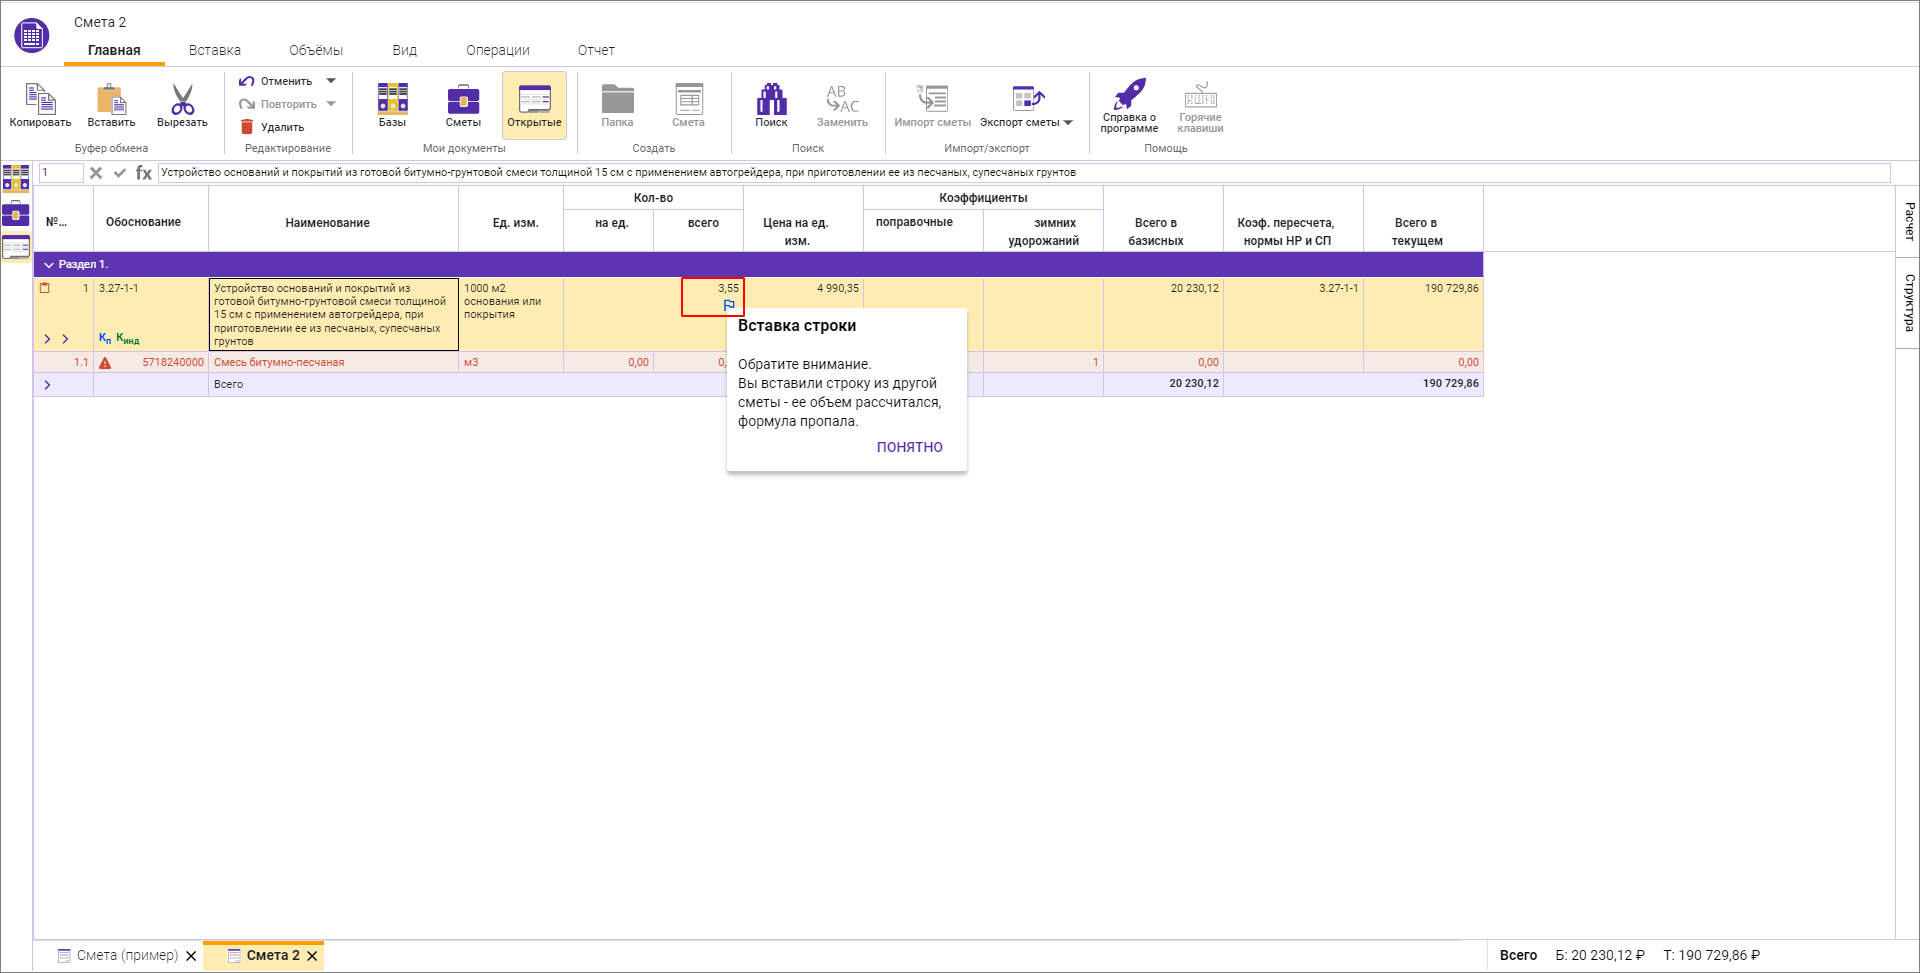The height and width of the screenshot is (973, 1920).
Task: Click the Копировать icon
Action: point(40,99)
